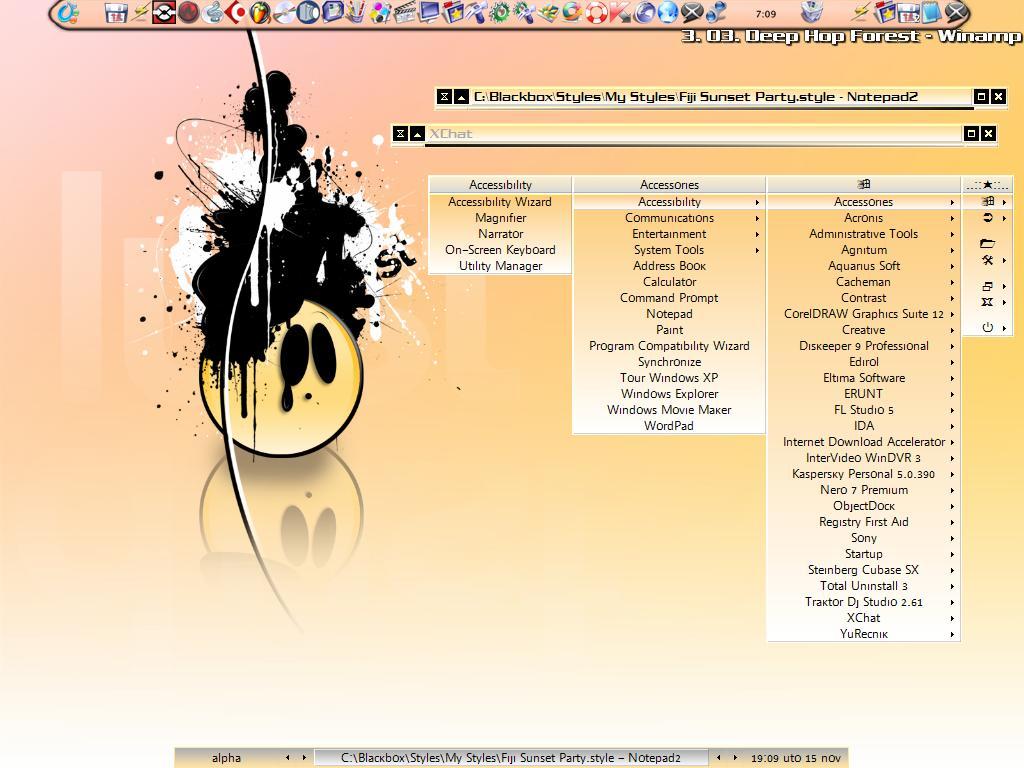Expand the Administrative Tools submenu

tap(863, 234)
